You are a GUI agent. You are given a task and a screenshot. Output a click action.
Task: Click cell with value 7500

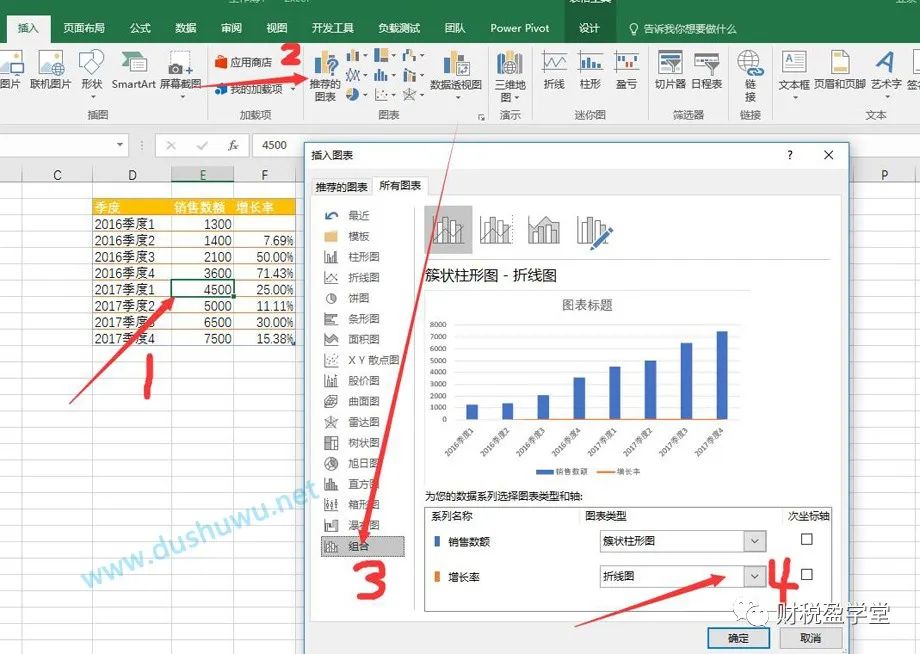[202, 338]
